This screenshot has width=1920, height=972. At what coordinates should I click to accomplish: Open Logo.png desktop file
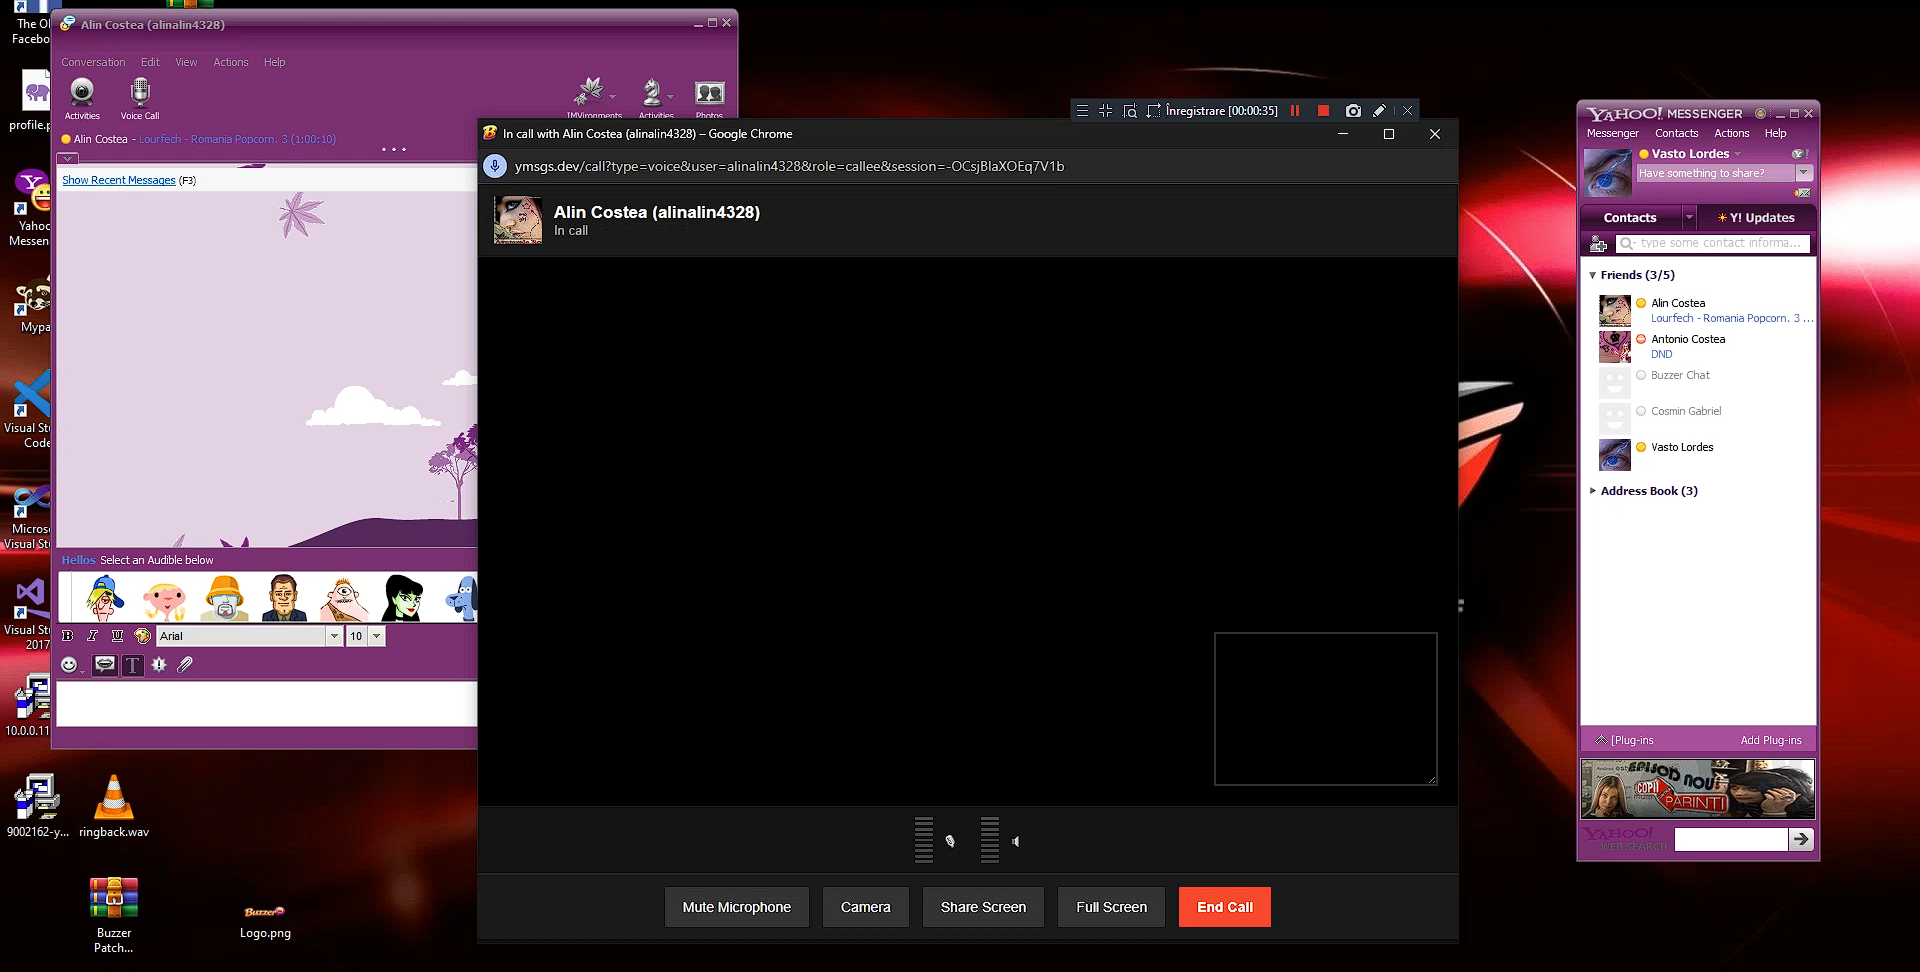coord(265,922)
